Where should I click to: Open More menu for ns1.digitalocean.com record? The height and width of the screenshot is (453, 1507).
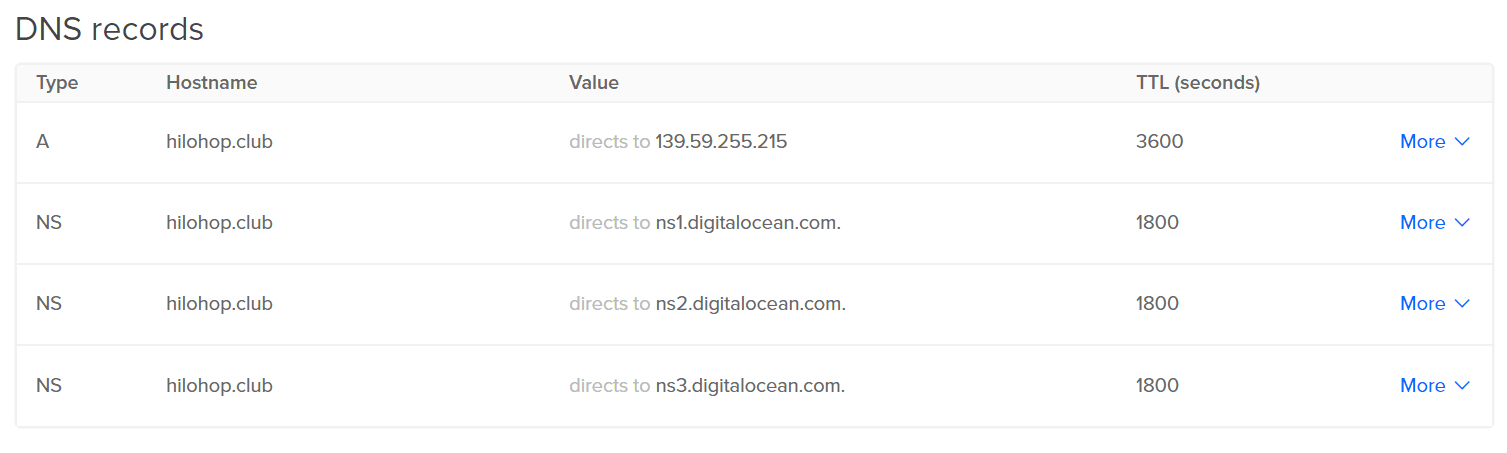click(x=1434, y=223)
